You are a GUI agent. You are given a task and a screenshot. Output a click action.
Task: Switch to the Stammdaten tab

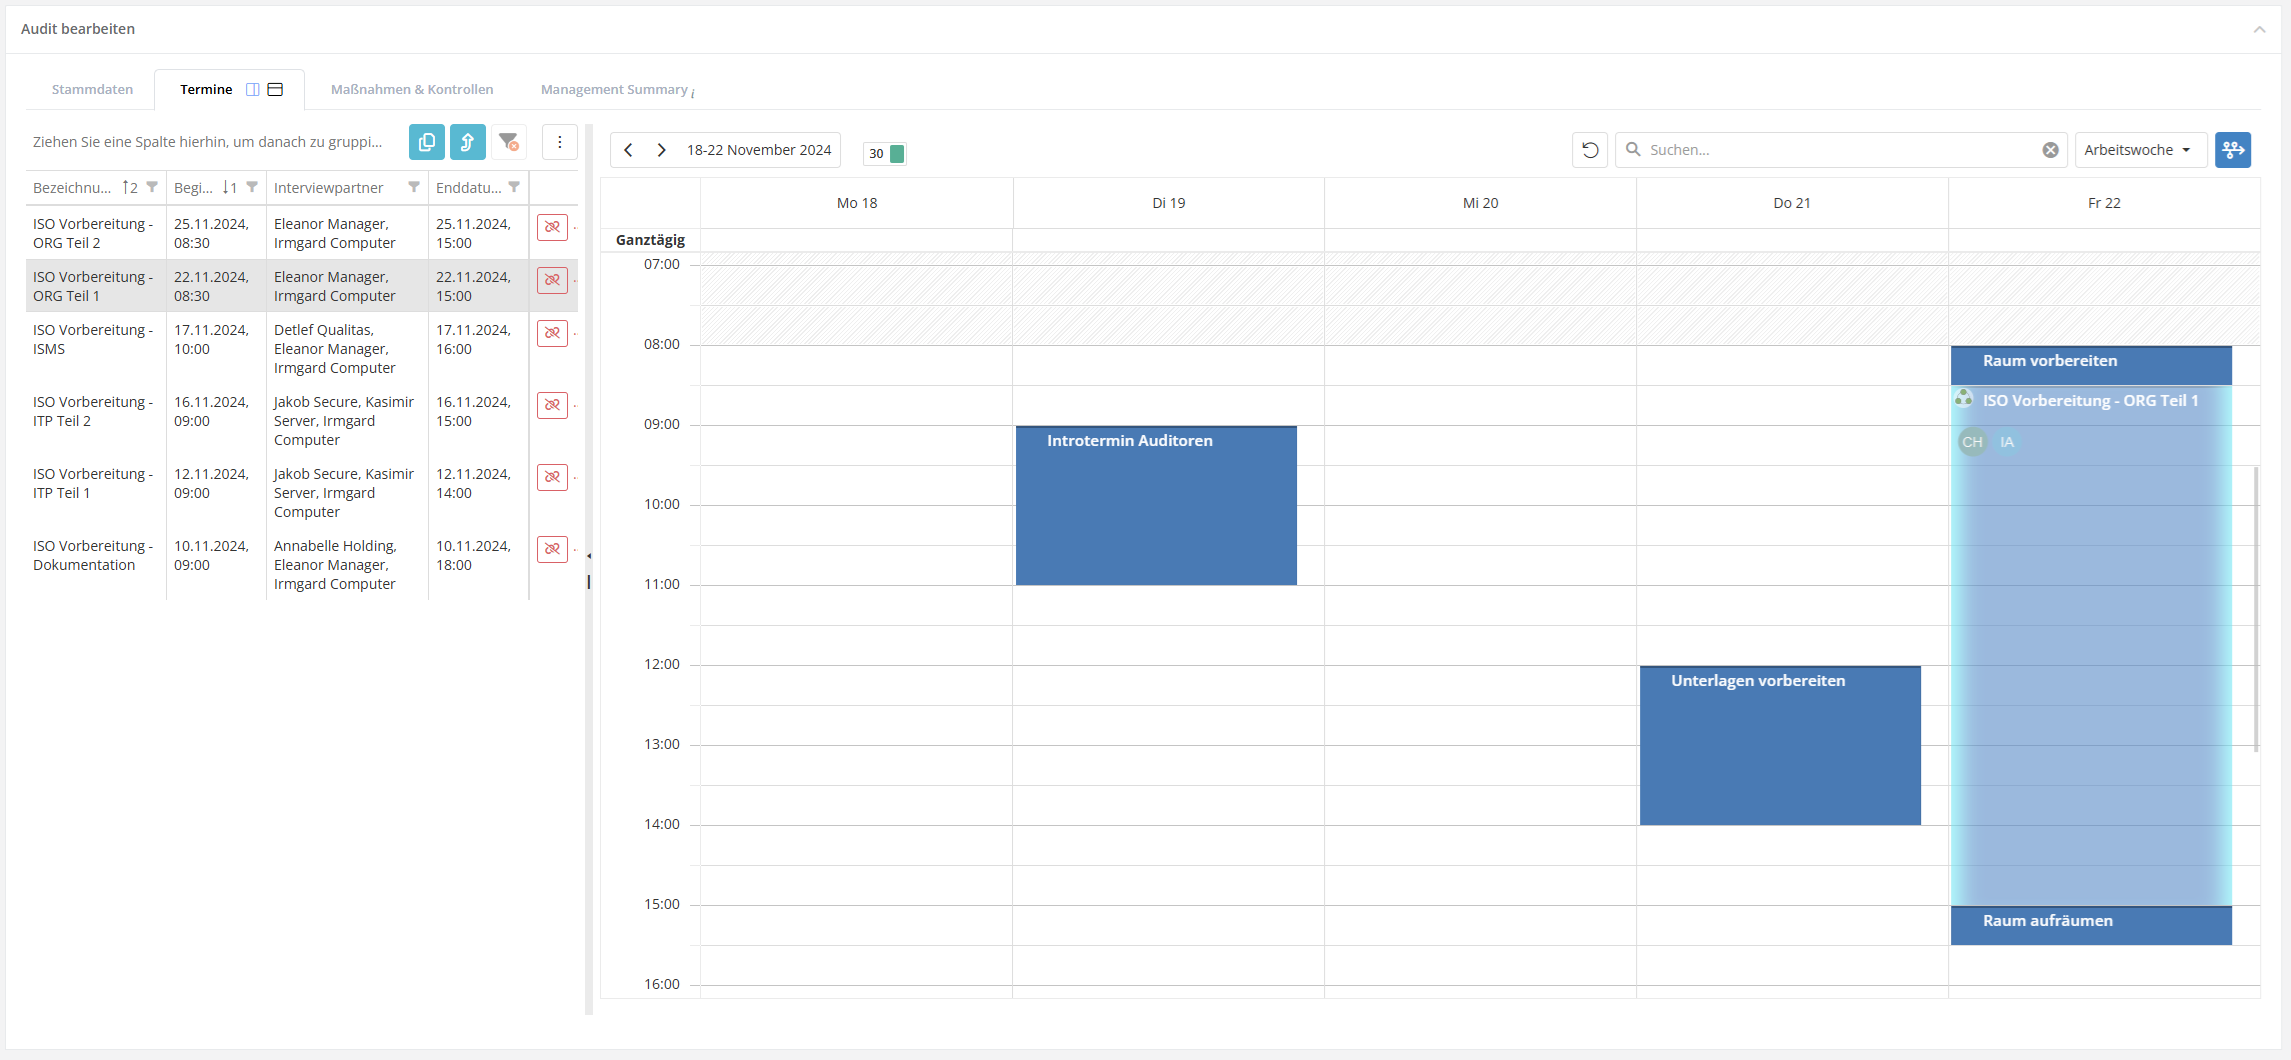pyautogui.click(x=92, y=90)
